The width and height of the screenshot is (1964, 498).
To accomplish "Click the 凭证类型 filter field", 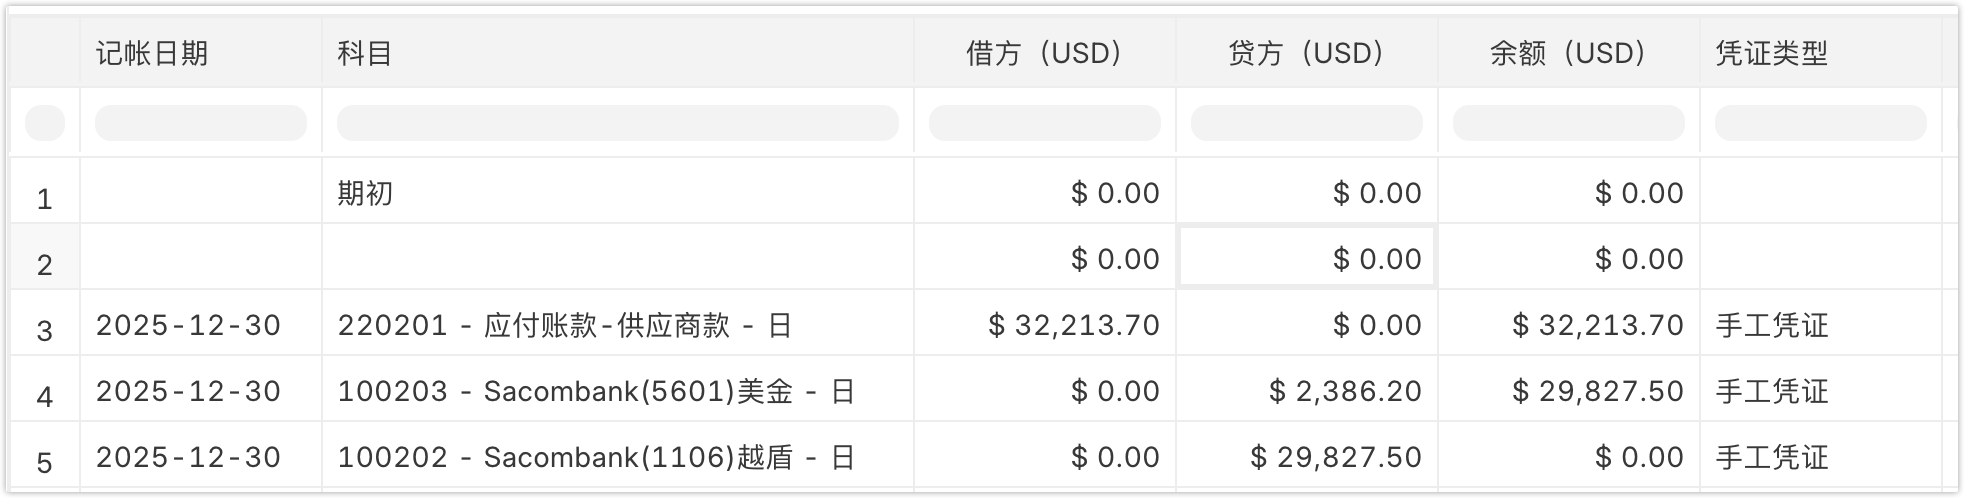I will tap(1820, 123).
